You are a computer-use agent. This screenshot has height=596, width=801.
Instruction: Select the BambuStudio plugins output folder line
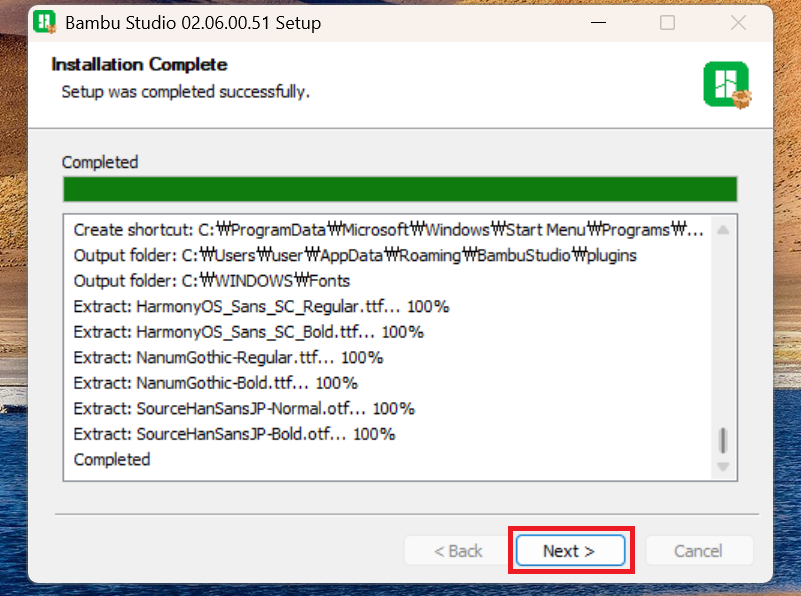point(355,255)
